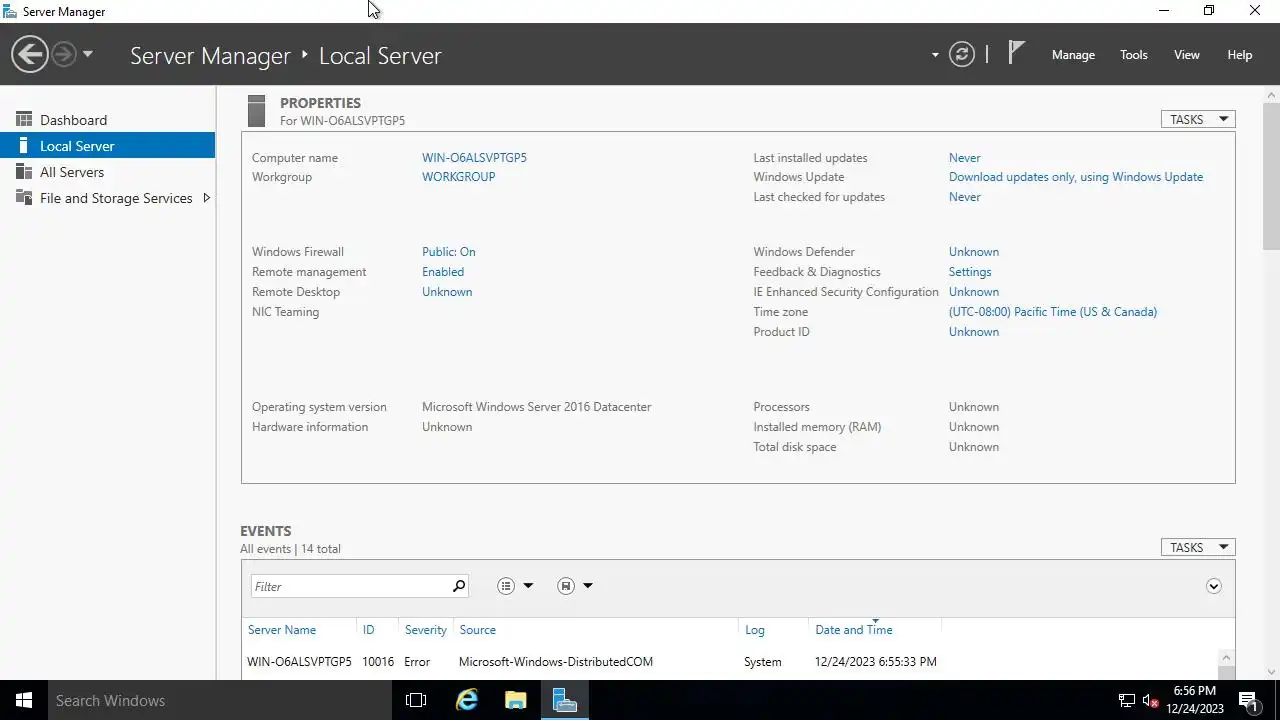Click the Local Server sidebar icon
Viewport: 1280px width, 720px height.
point(24,145)
